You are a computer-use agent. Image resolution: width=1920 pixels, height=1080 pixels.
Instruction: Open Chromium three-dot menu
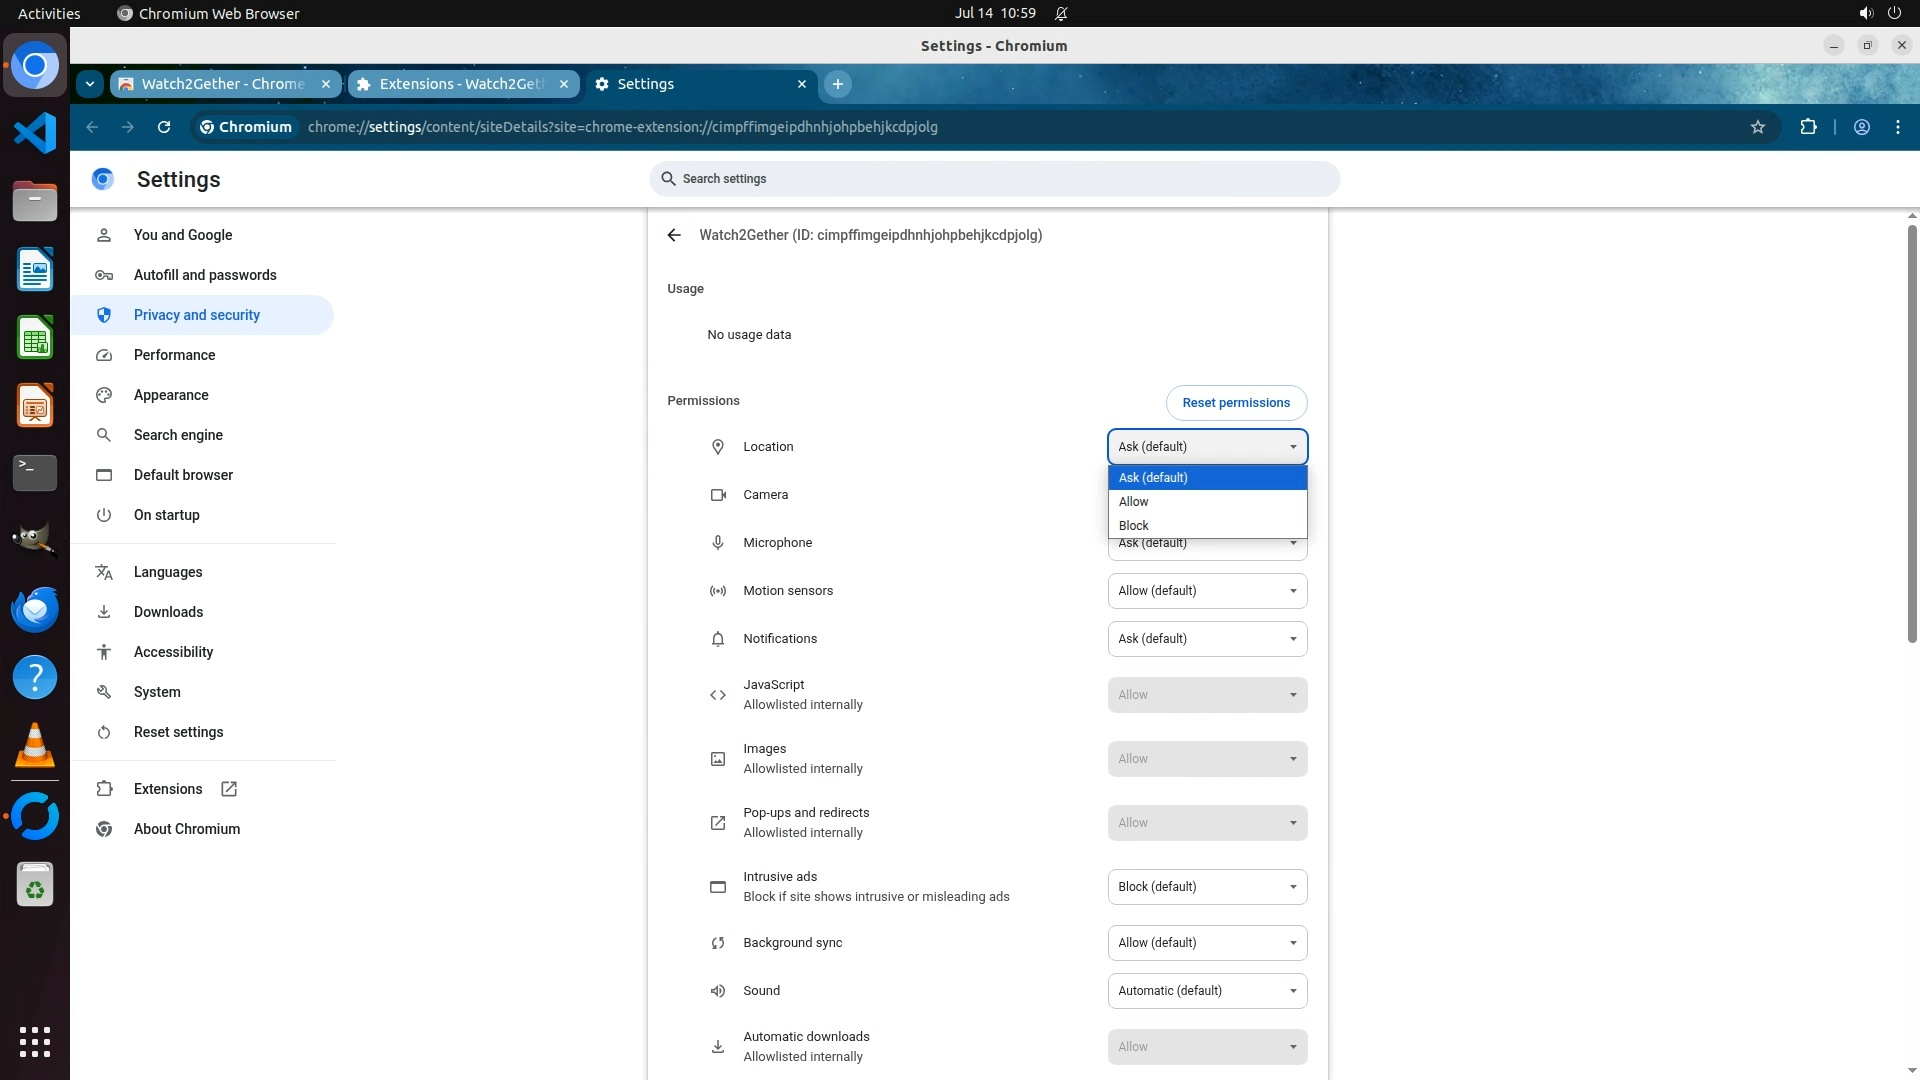click(x=1897, y=127)
